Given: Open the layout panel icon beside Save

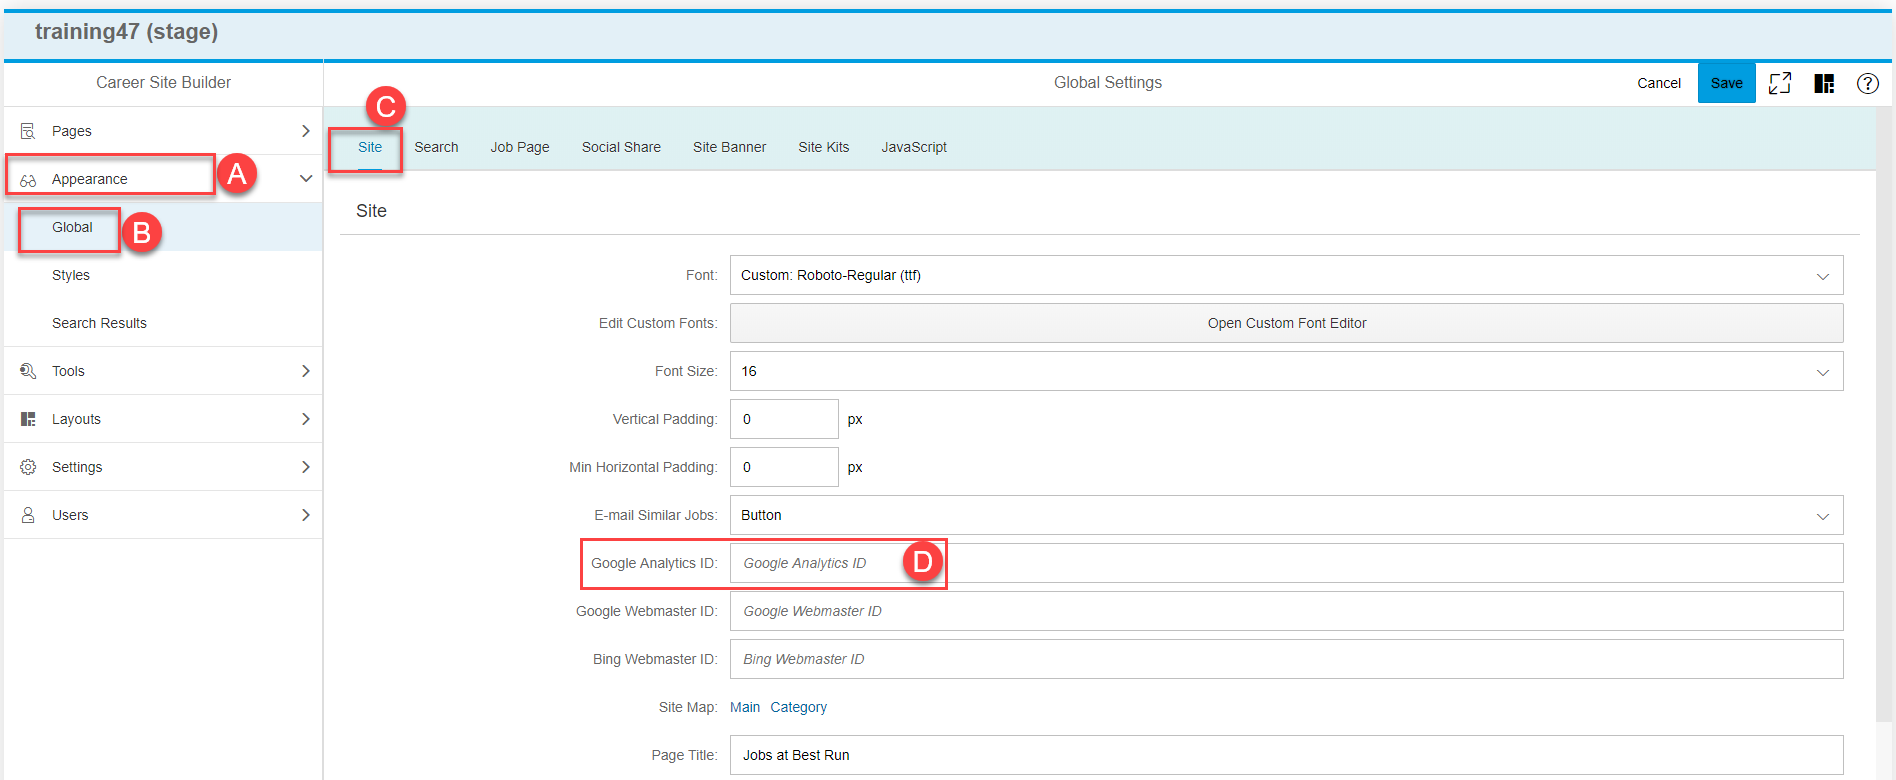Looking at the screenshot, I should 1824,83.
